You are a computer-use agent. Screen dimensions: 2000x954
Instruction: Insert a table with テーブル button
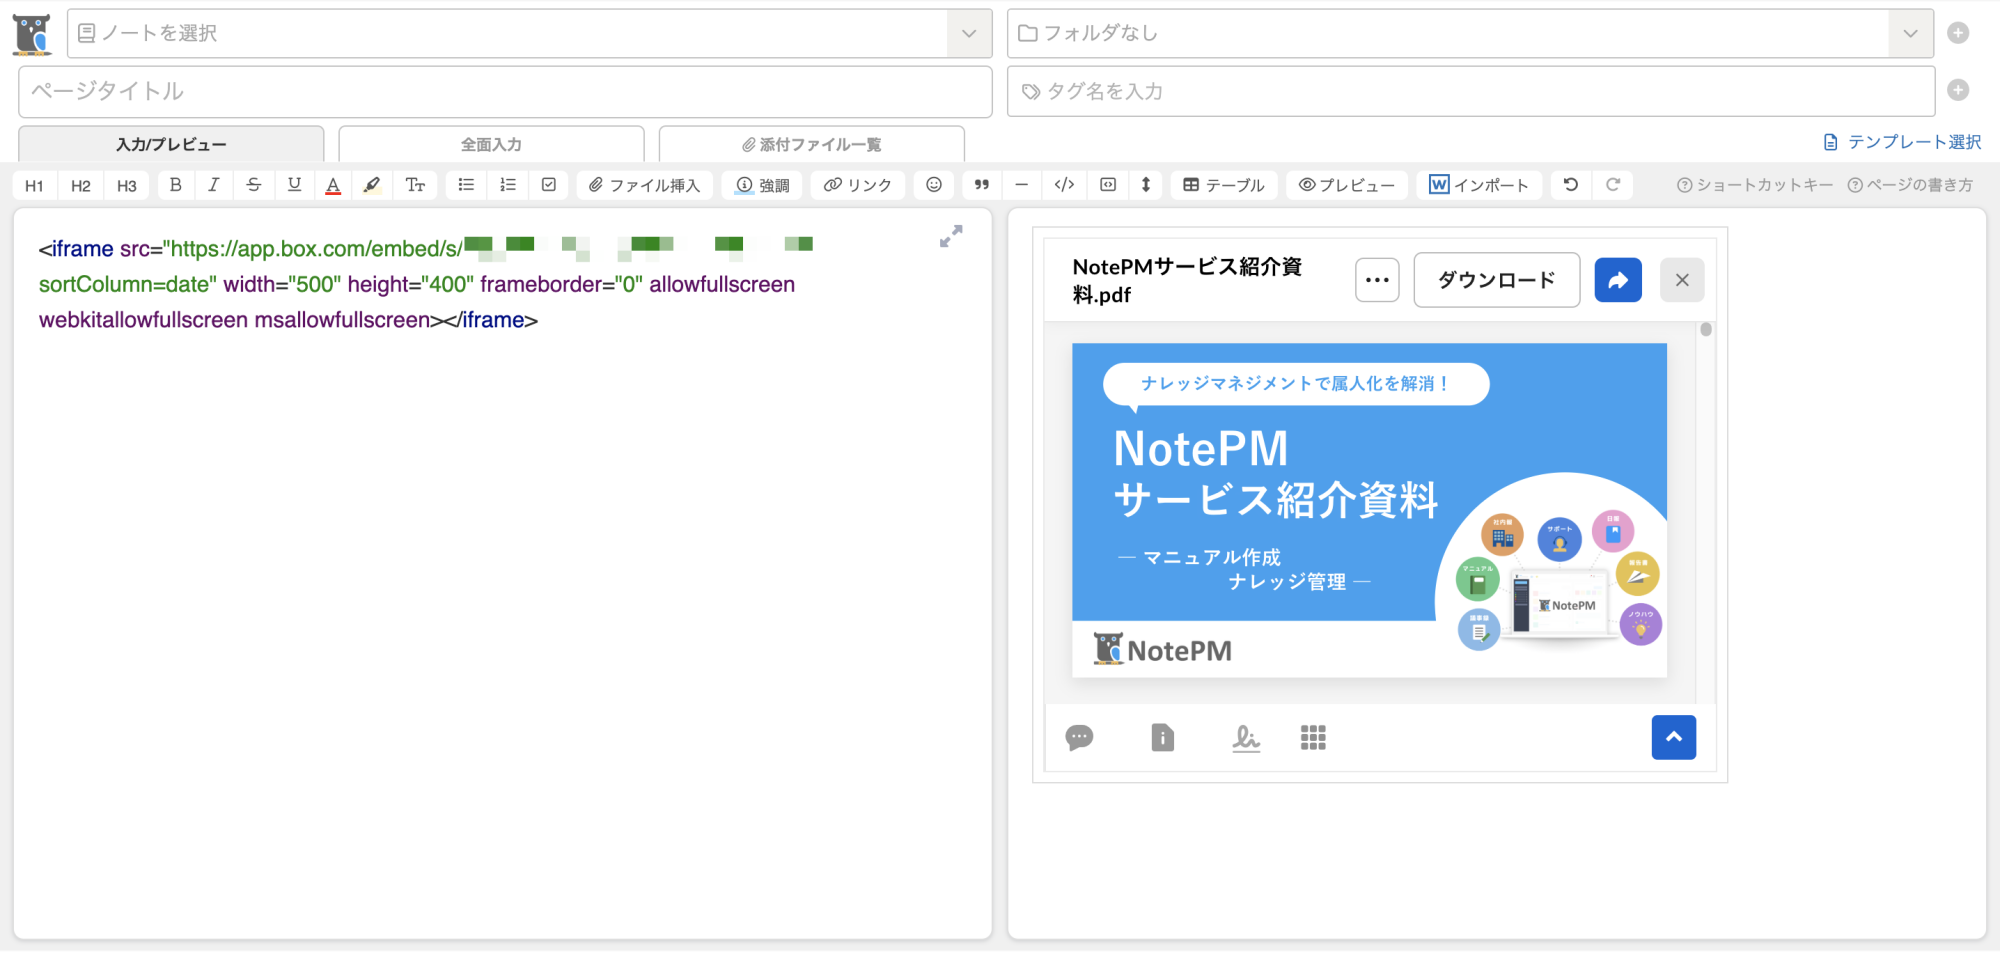pyautogui.click(x=1224, y=186)
